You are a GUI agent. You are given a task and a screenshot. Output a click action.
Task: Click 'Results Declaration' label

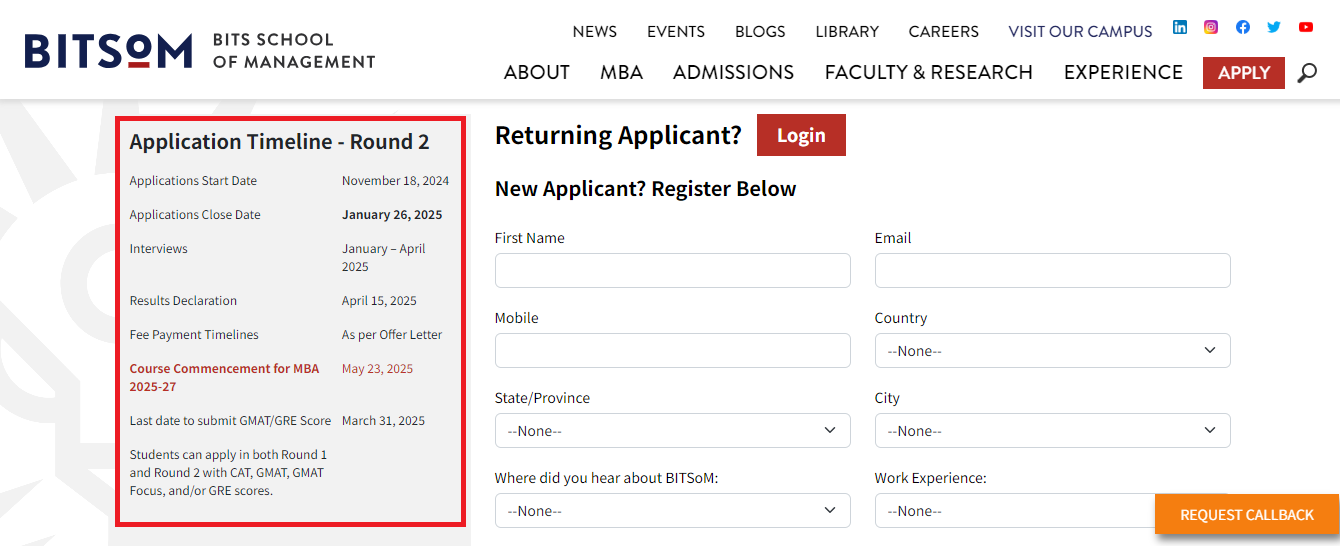point(184,301)
